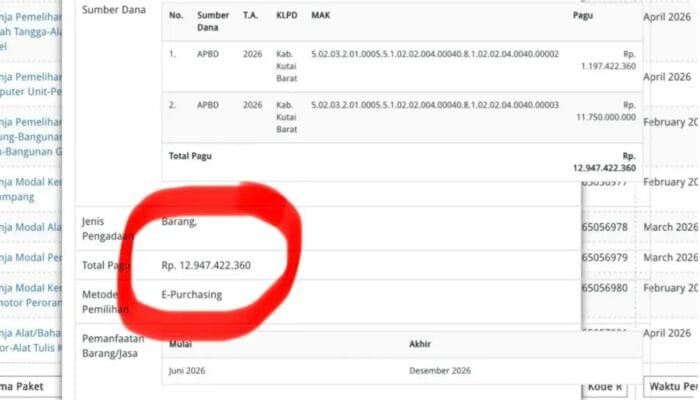Click the "Waktu Pe" column header
The image size is (700, 400).
click(672, 386)
